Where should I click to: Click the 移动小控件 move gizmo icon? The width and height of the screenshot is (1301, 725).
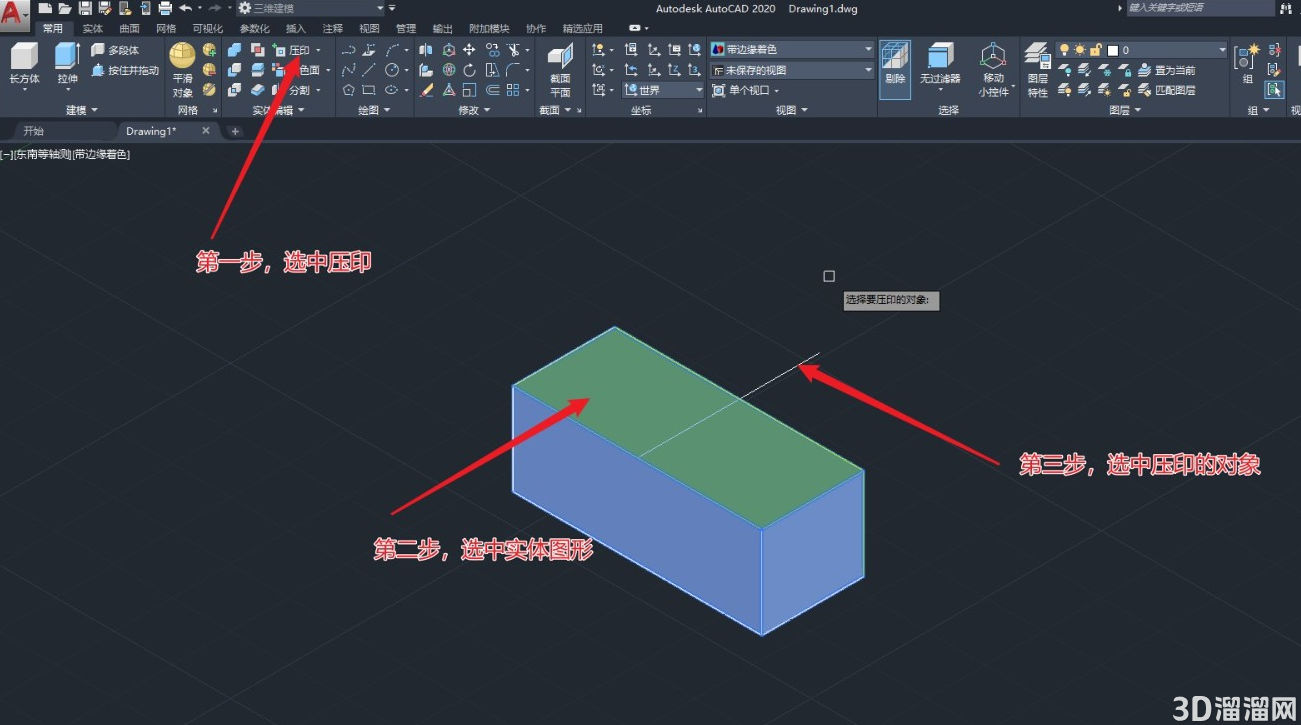[x=992, y=70]
